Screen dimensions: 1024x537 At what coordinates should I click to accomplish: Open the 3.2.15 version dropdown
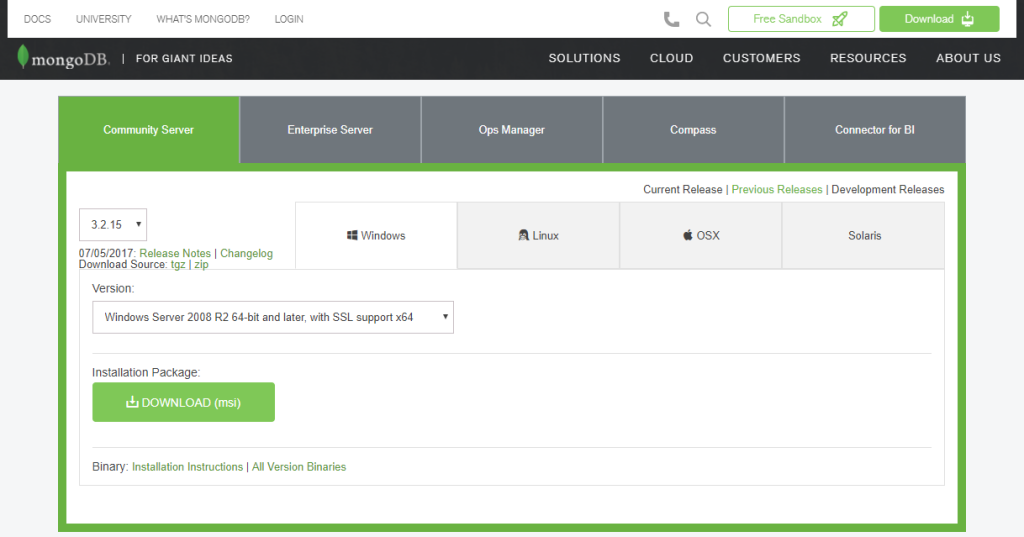point(113,225)
